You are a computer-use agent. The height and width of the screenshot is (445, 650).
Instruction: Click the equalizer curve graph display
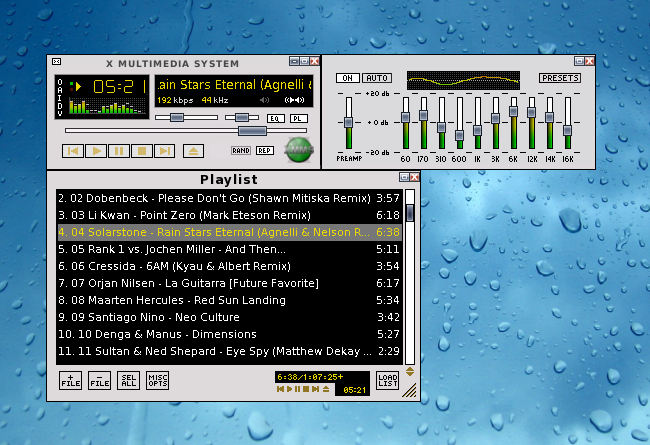click(x=463, y=80)
